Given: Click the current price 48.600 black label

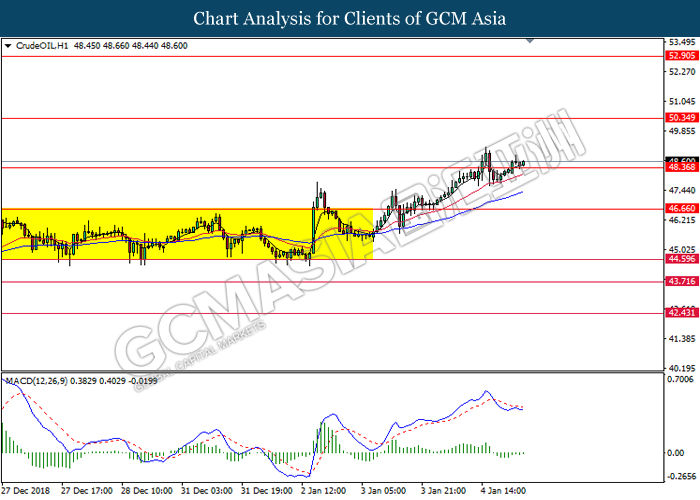Looking at the screenshot, I should click(x=682, y=160).
